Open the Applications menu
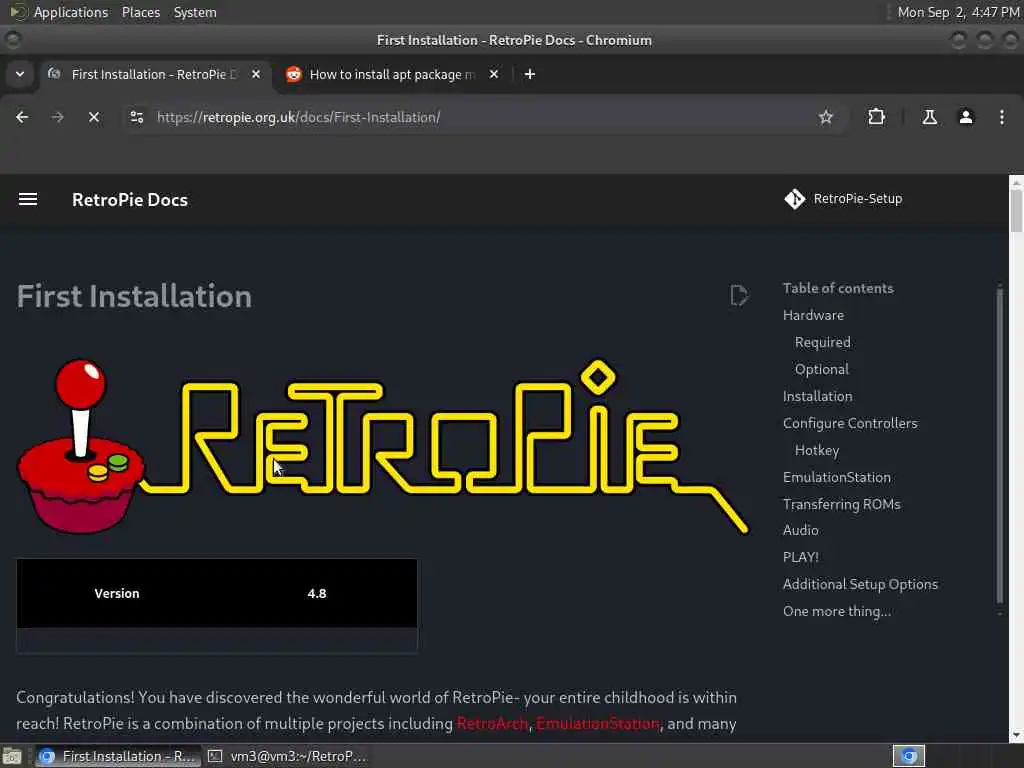Screen dimensions: 1024x768 click(x=59, y=12)
